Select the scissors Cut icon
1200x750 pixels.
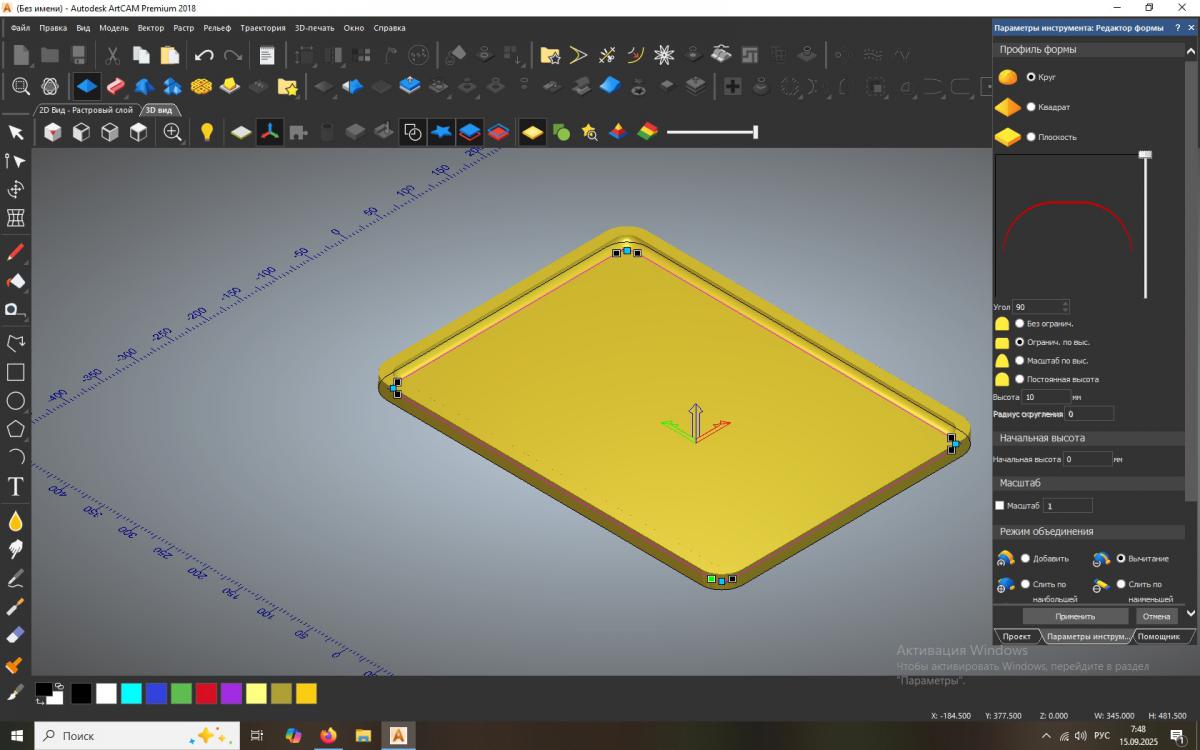tap(112, 56)
